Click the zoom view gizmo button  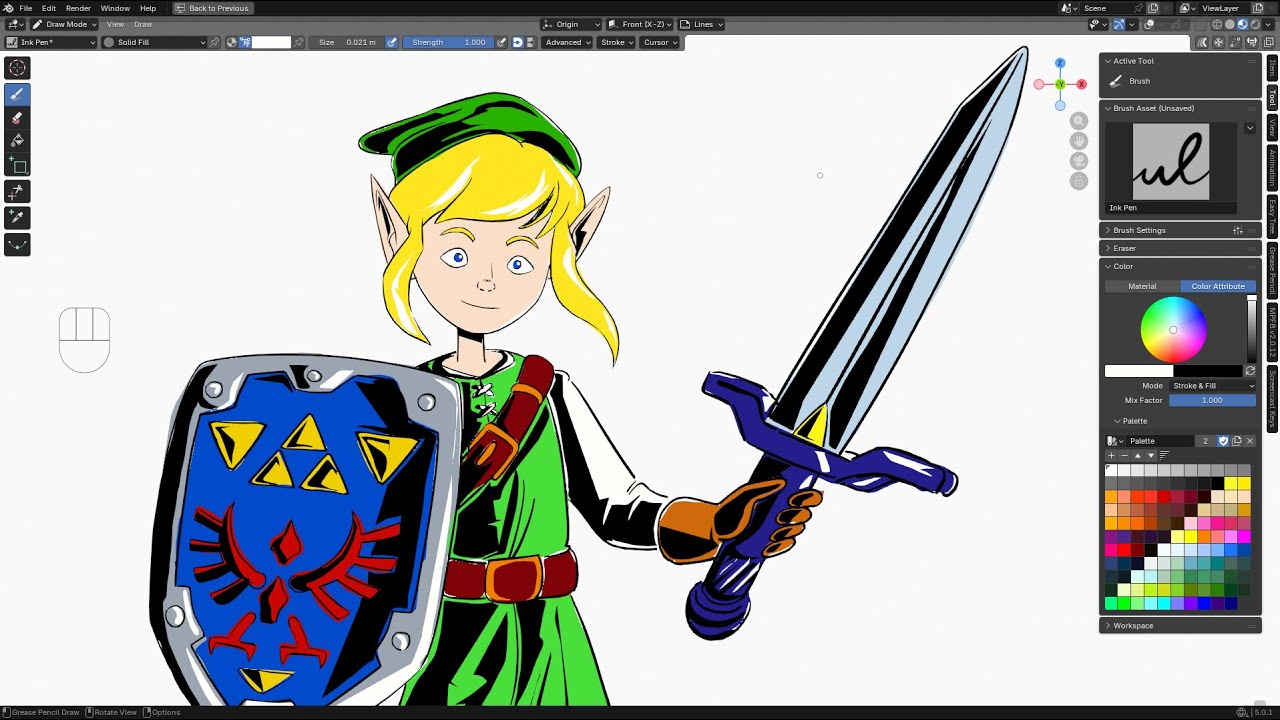point(1078,120)
